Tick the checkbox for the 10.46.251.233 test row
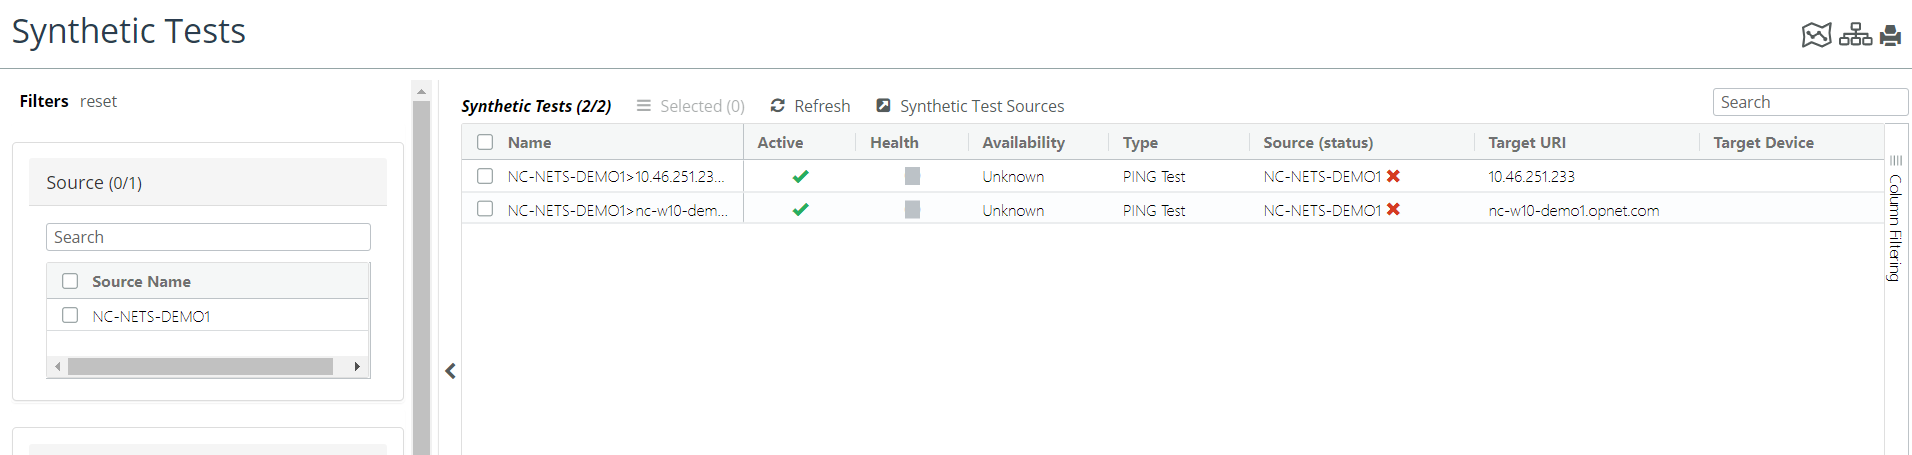The image size is (1912, 455). (x=485, y=176)
